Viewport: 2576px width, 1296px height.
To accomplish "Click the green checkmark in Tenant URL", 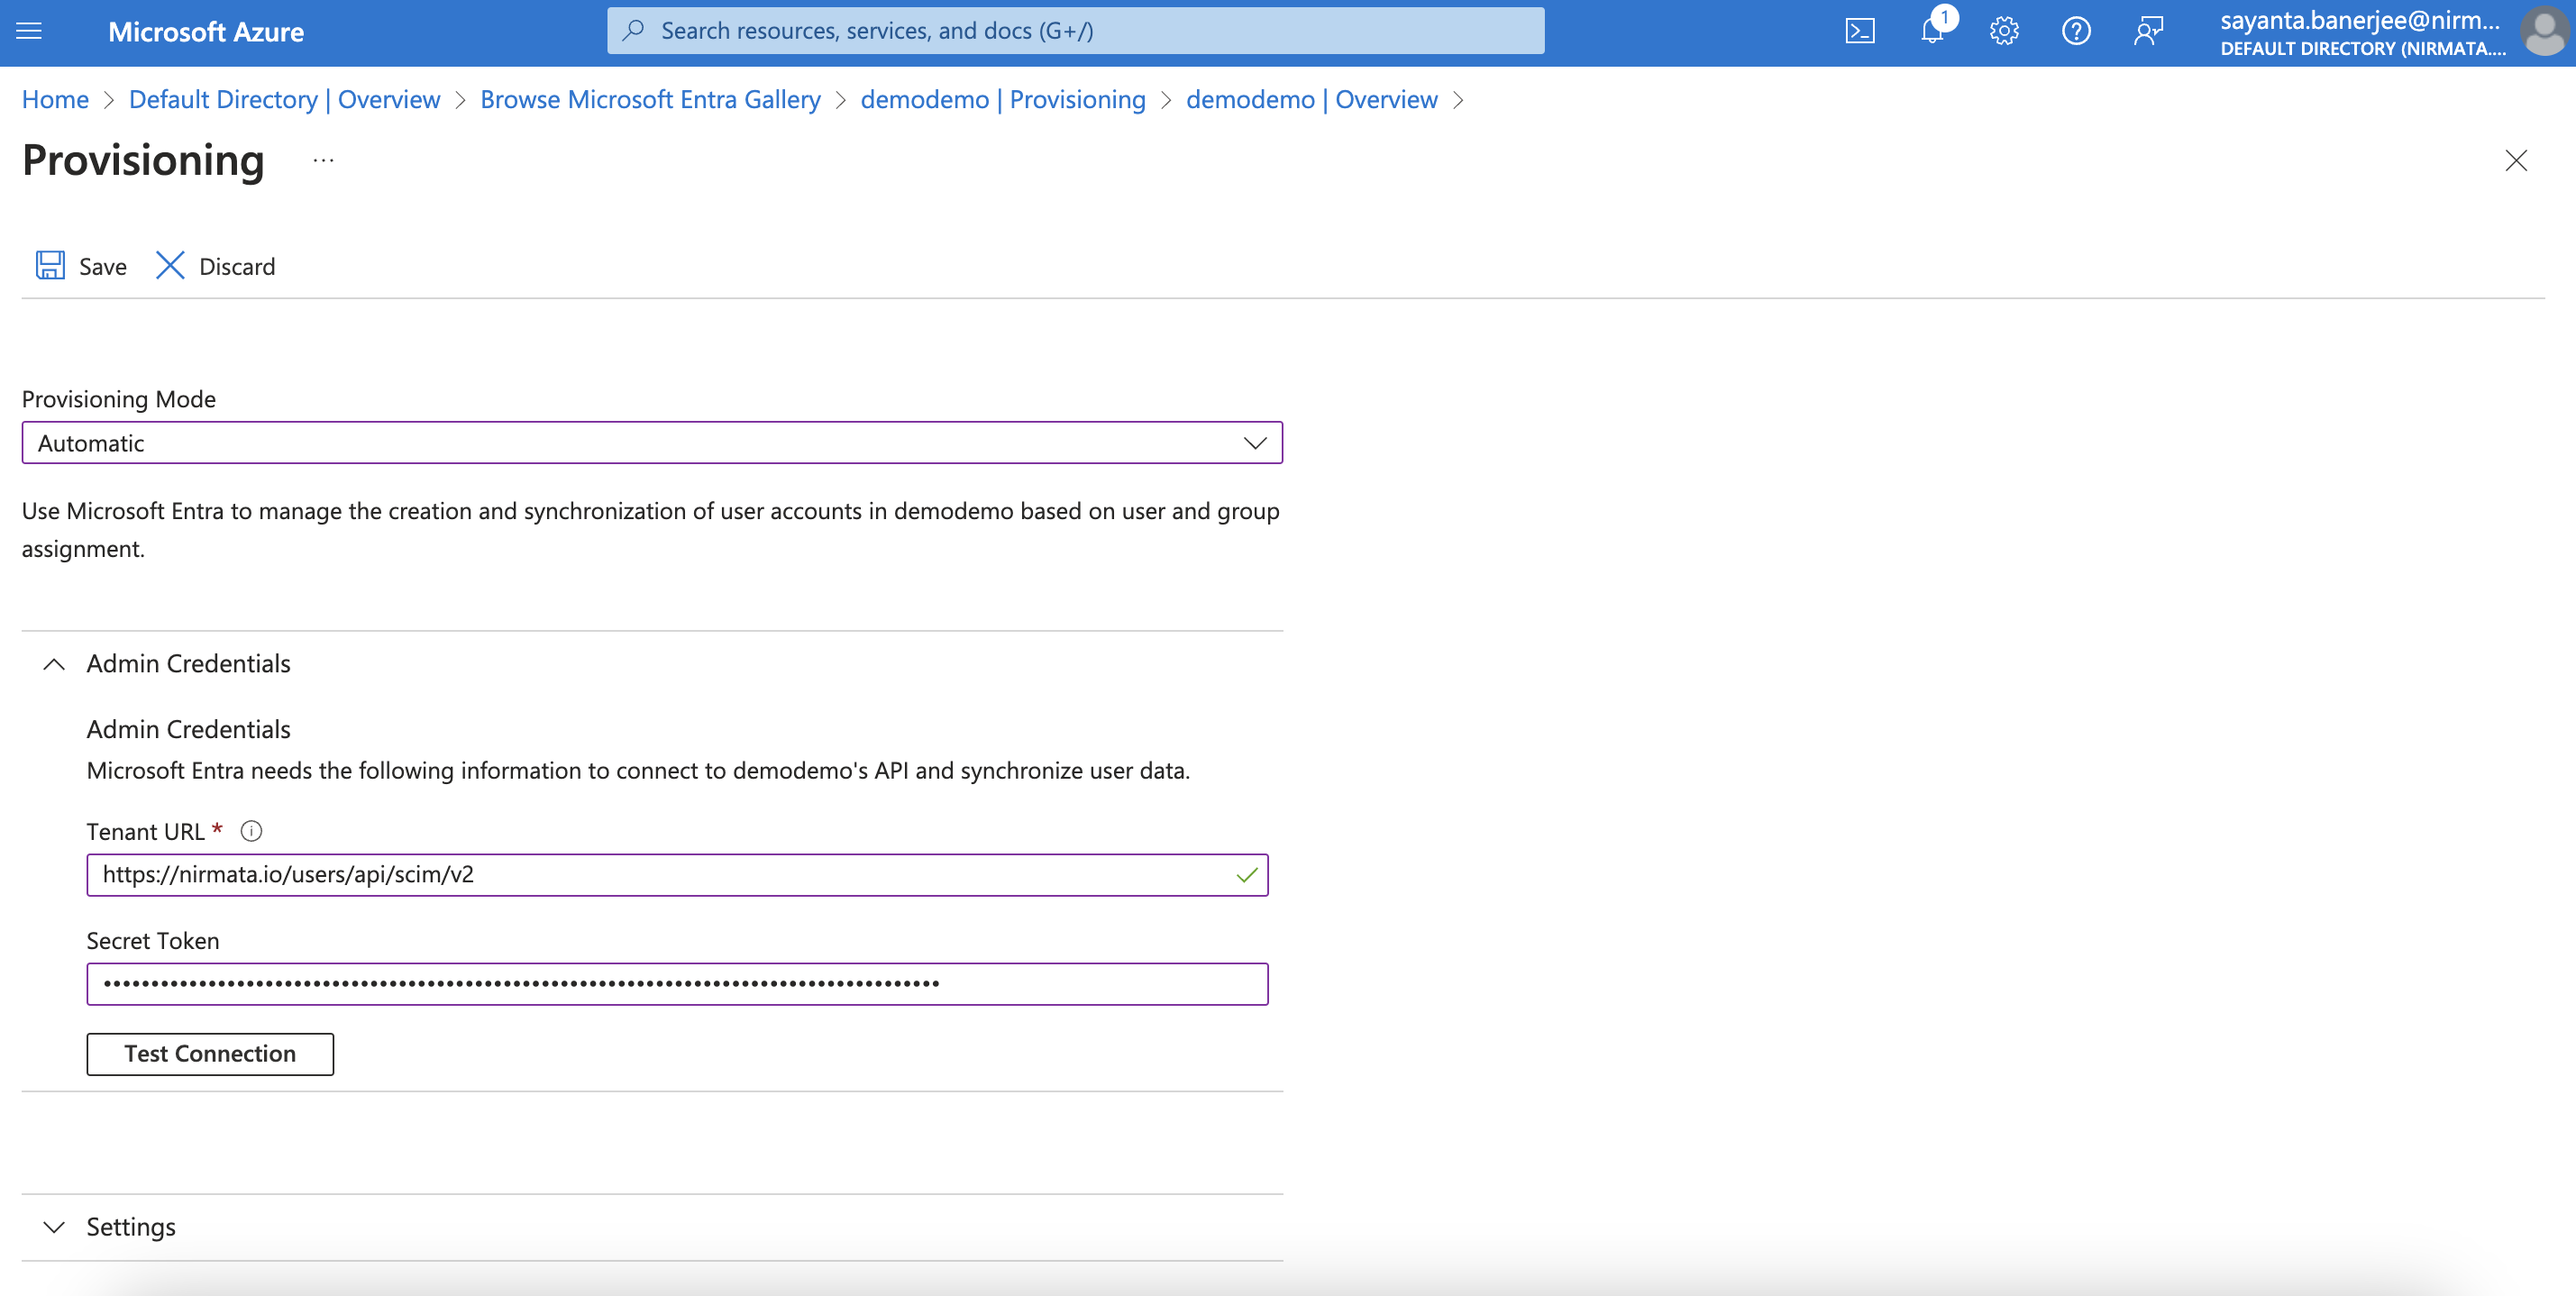I will point(1246,875).
